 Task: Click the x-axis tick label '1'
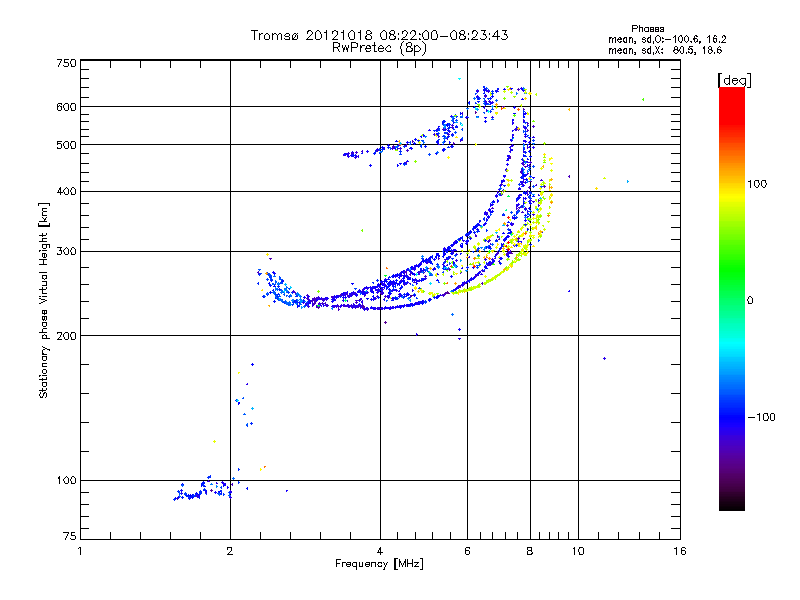(x=80, y=551)
